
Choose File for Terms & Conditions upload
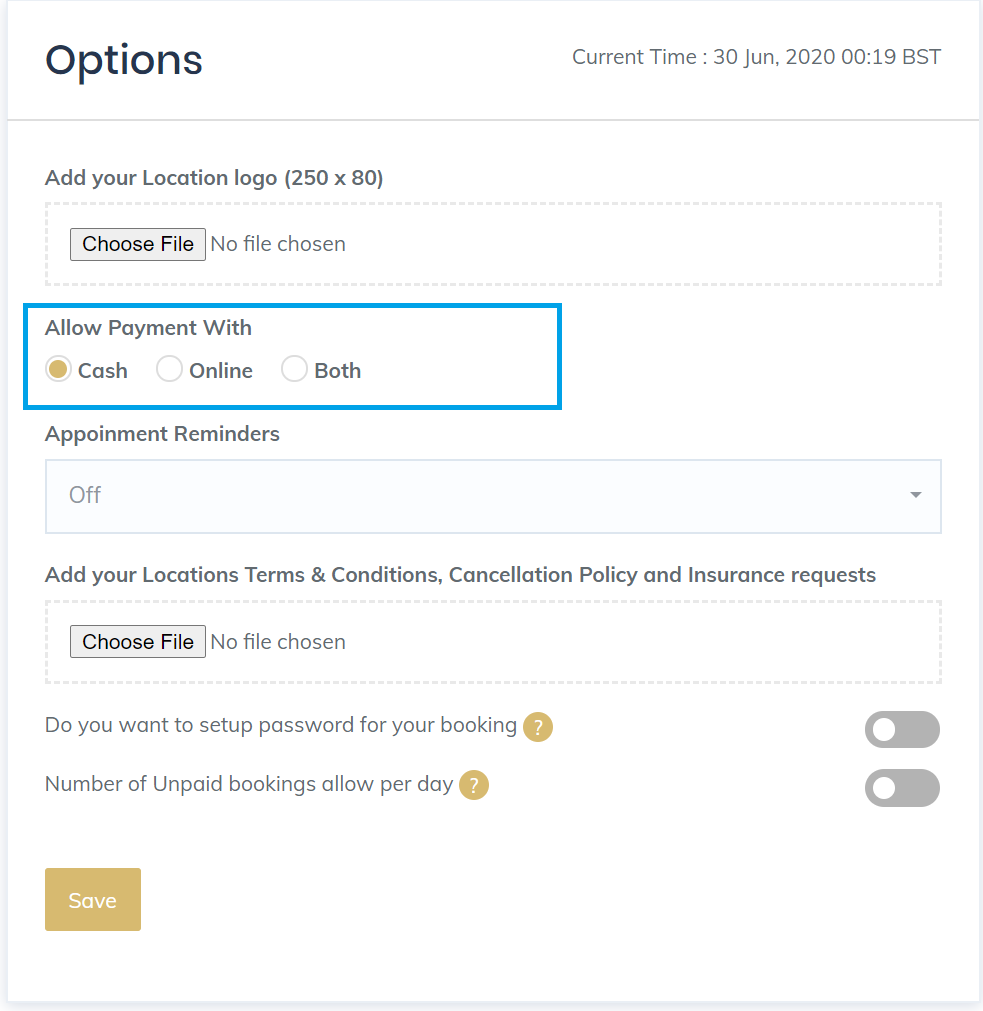click(138, 642)
